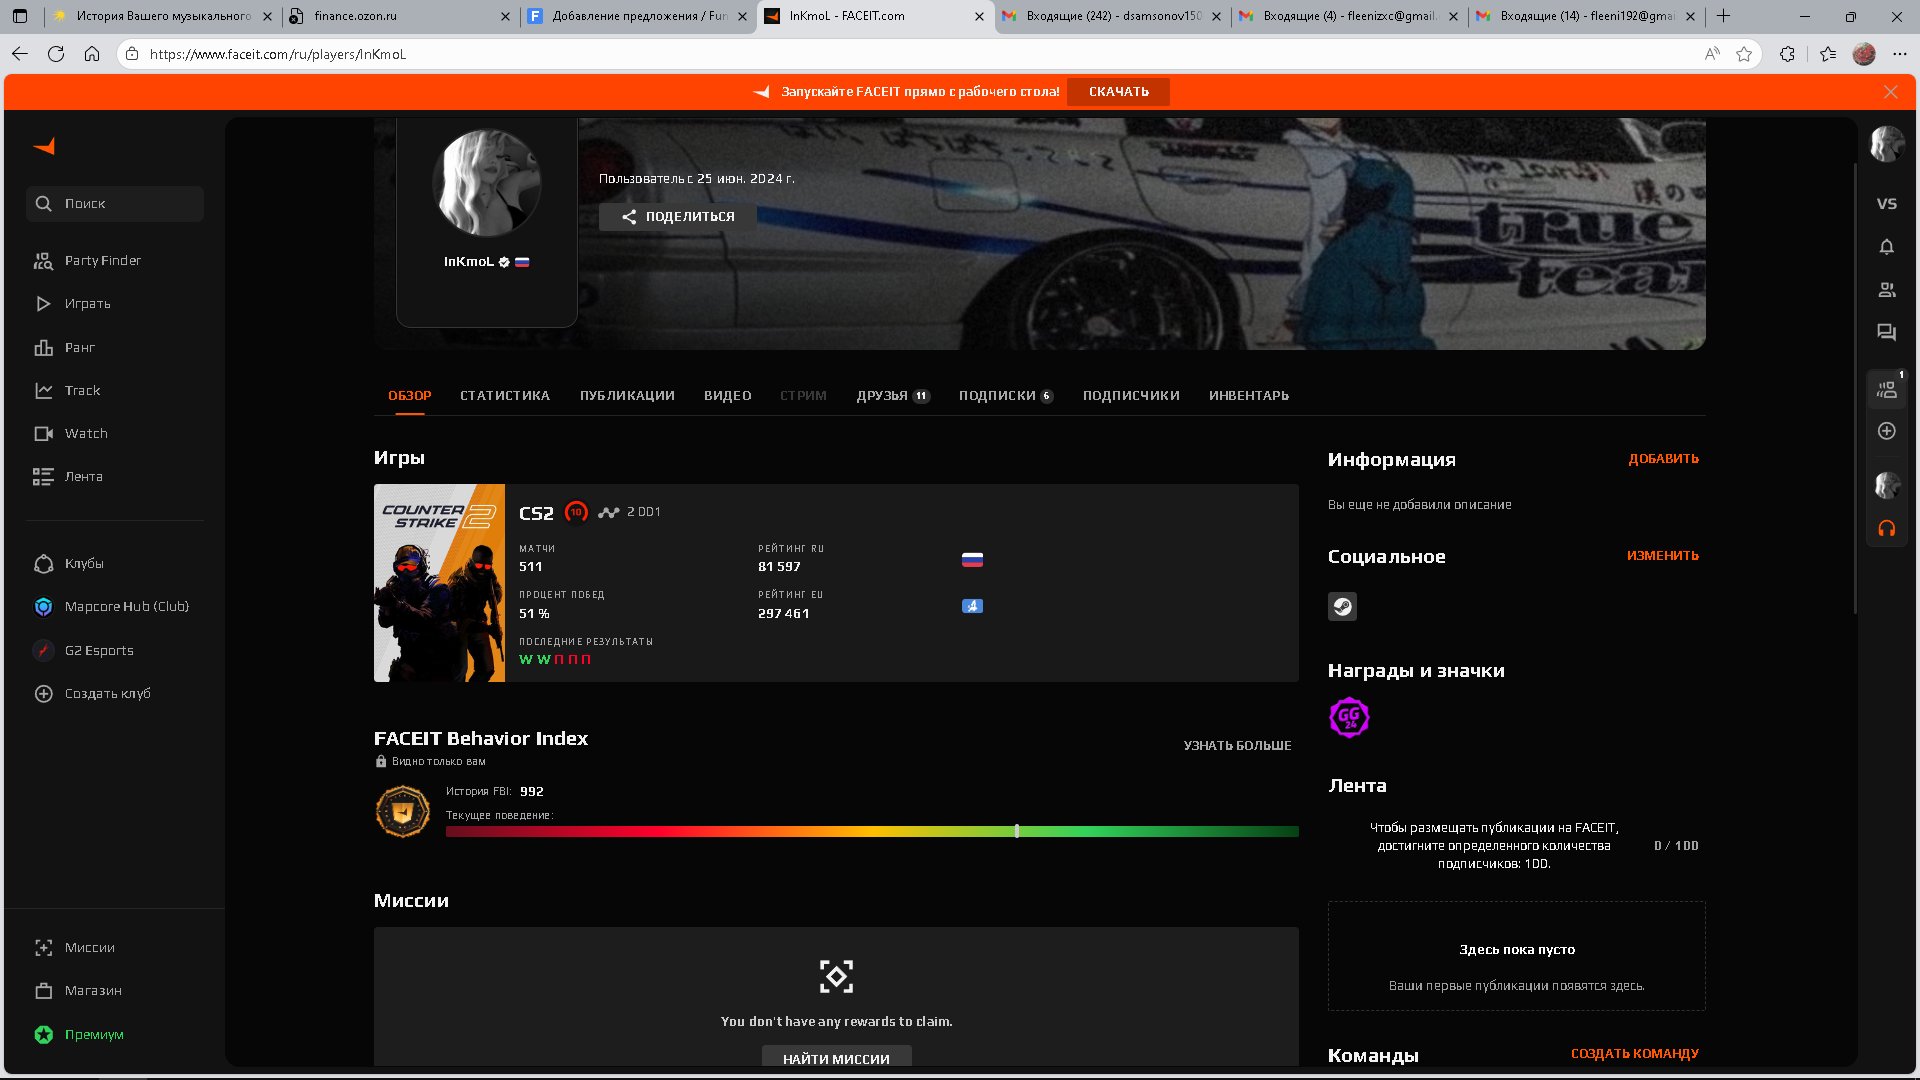The height and width of the screenshot is (1080, 1920).
Task: Open the Watch section
Action: [x=85, y=433]
